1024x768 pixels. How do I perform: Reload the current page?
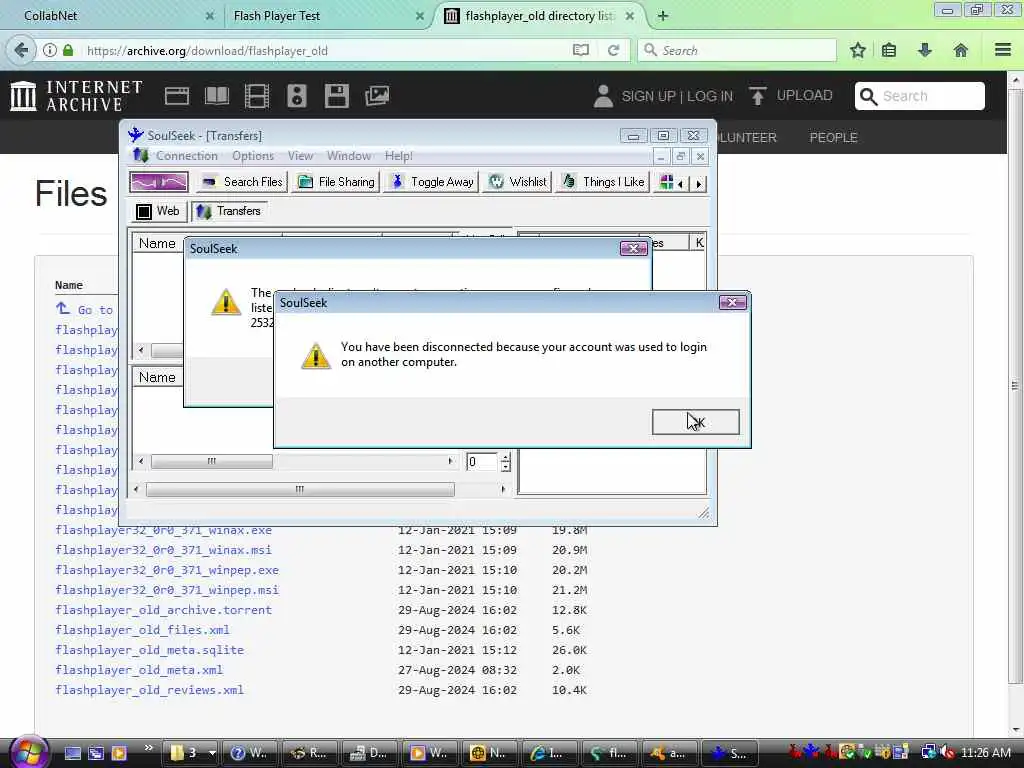click(613, 50)
